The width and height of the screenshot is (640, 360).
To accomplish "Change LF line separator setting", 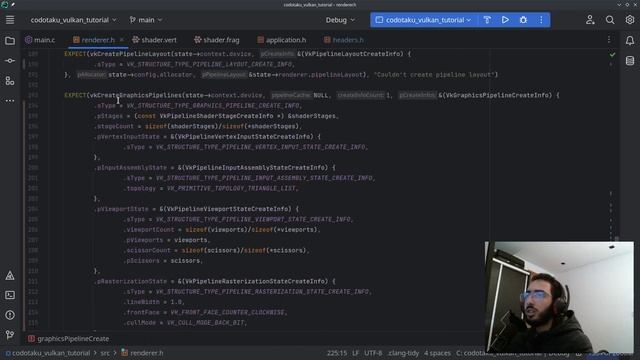I will click(x=356, y=353).
